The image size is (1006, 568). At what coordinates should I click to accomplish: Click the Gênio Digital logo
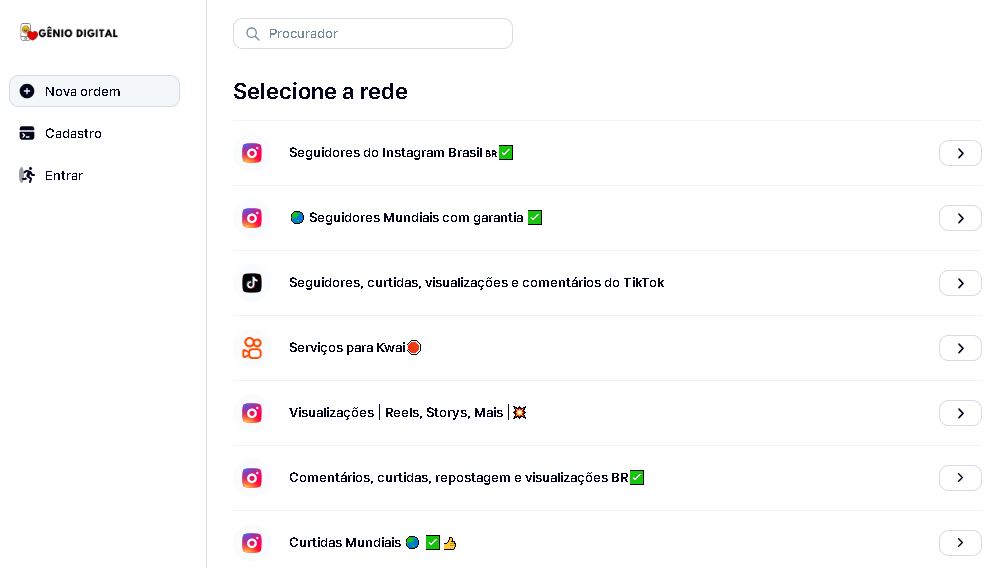click(x=69, y=33)
